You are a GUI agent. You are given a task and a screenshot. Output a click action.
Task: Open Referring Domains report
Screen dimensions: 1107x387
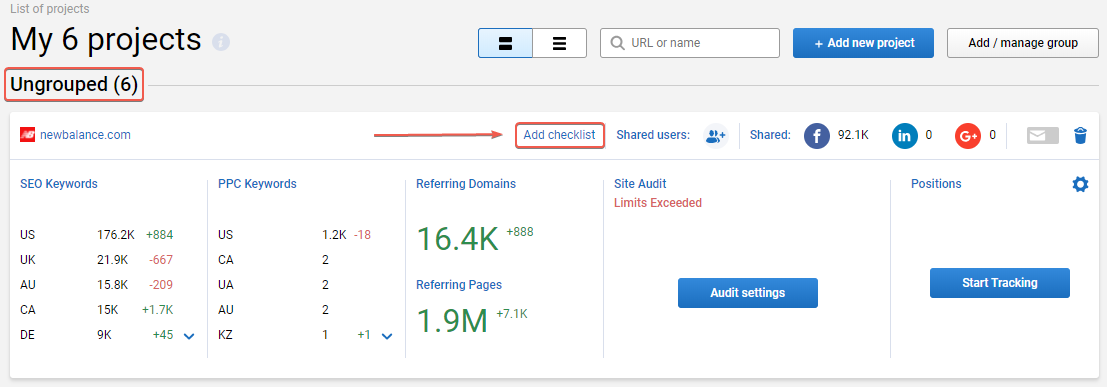pyautogui.click(x=466, y=184)
